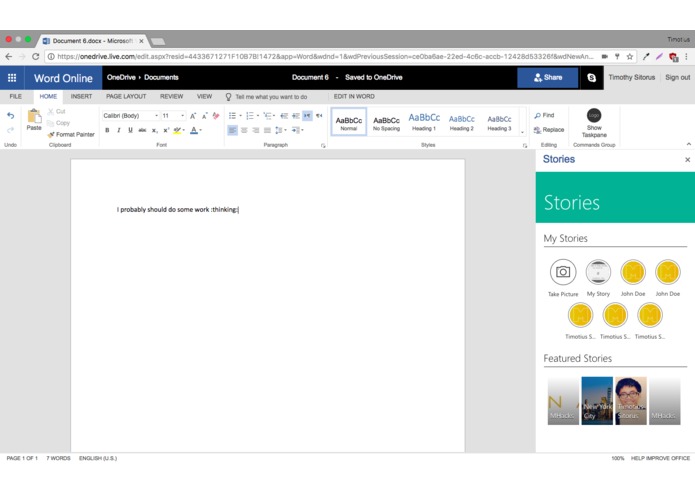
Task: Click the Increase Indent icon
Action: [296, 116]
